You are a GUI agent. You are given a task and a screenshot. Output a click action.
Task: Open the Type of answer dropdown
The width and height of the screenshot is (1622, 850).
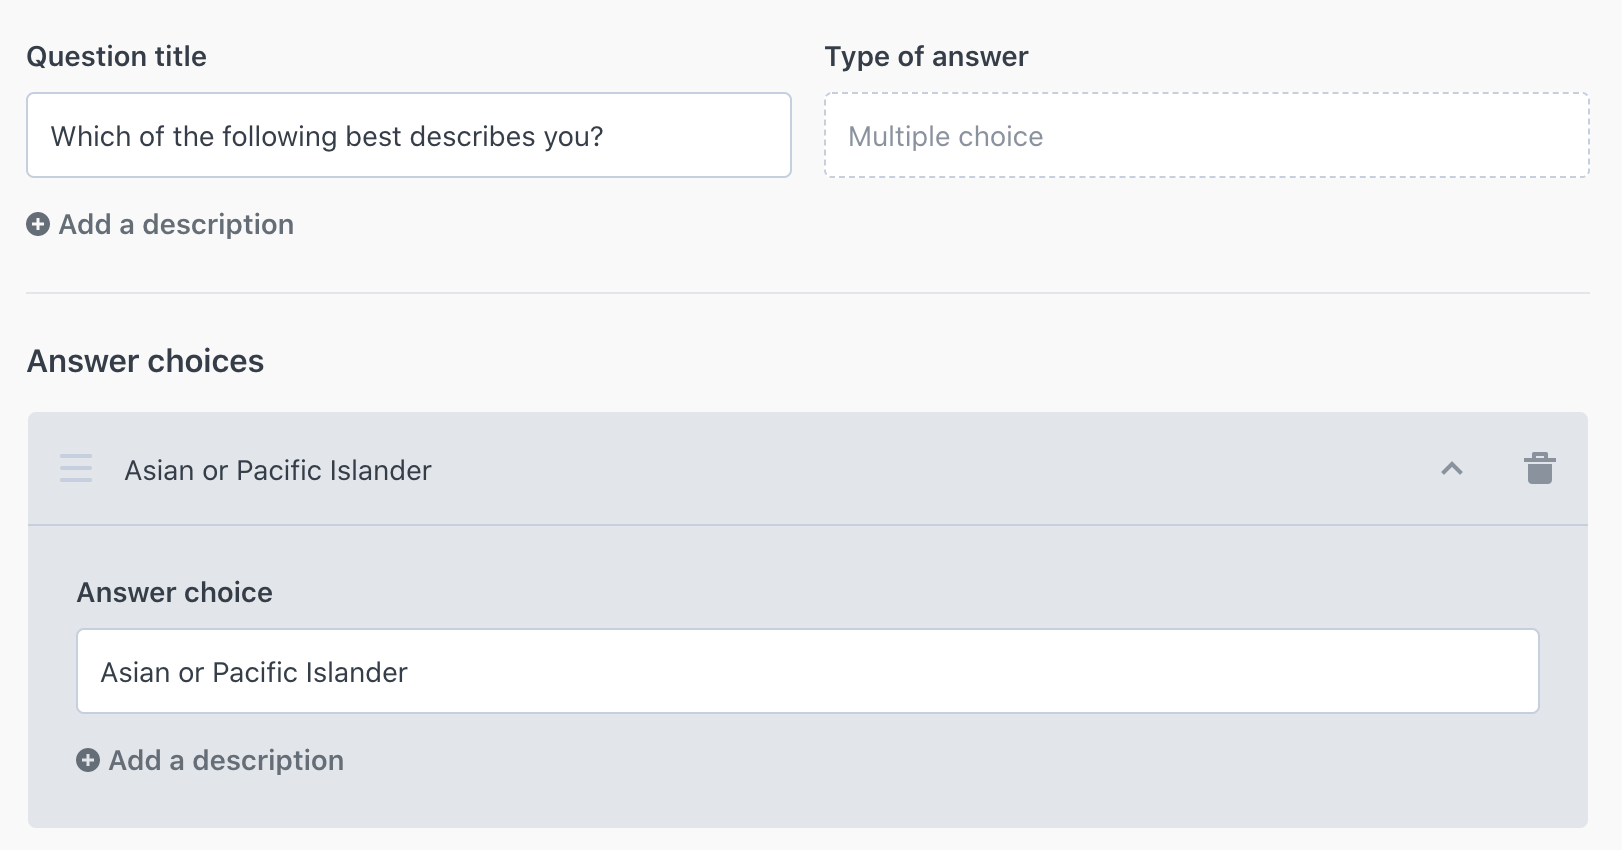click(1207, 135)
